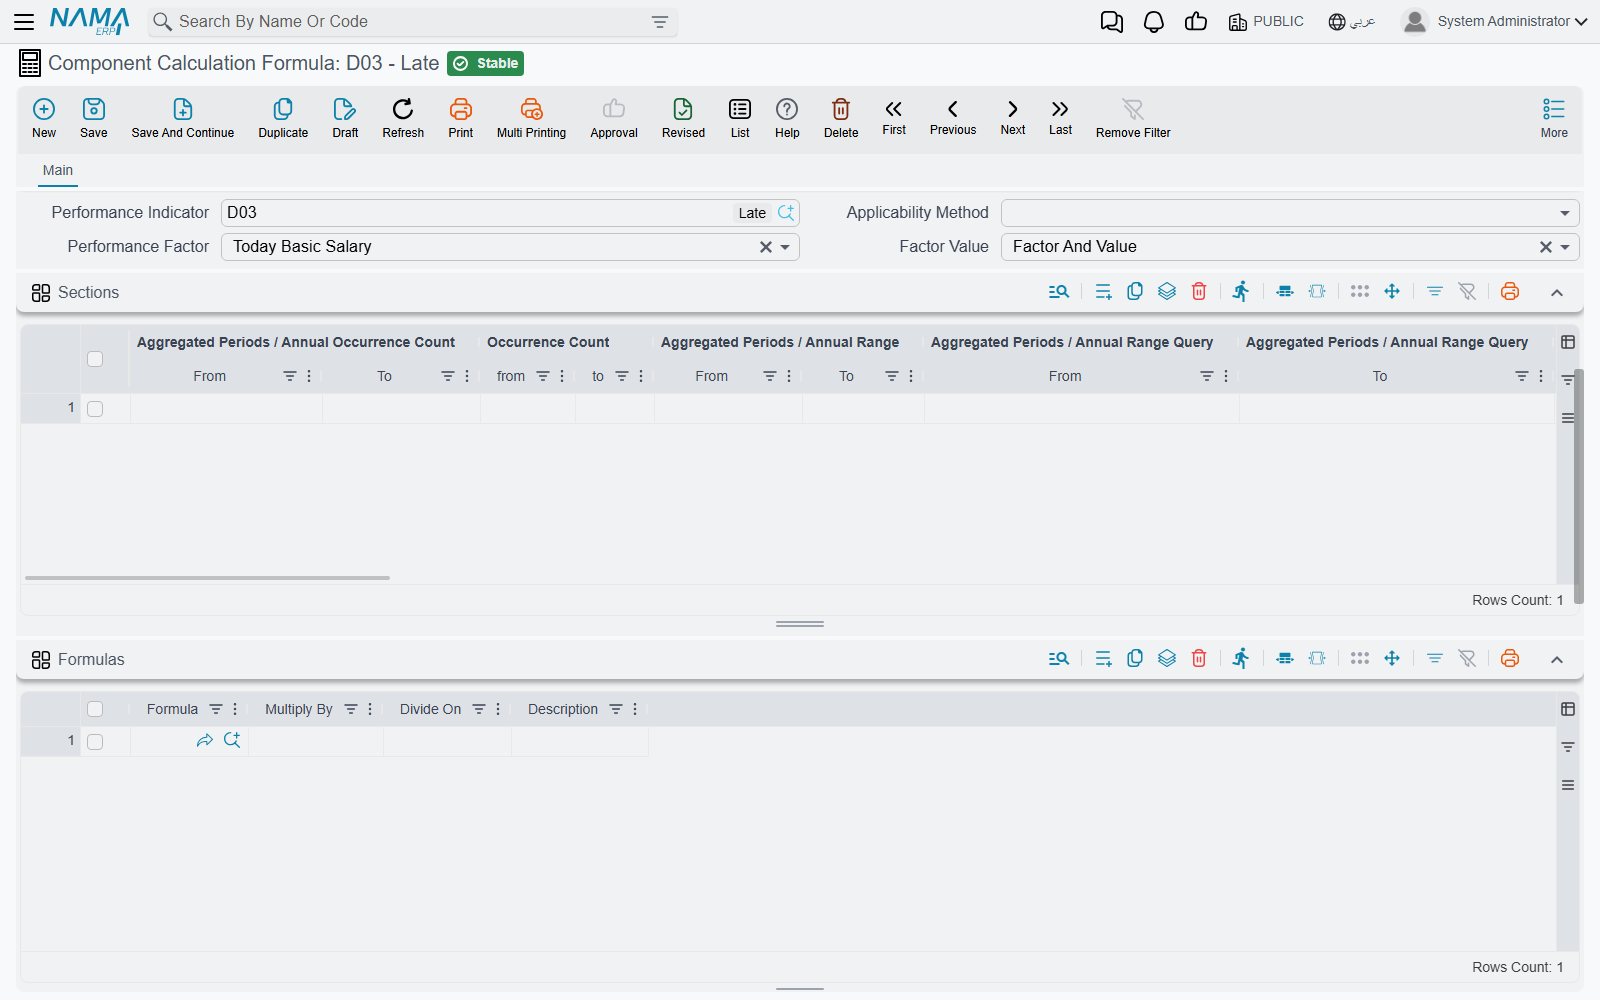1600x1000 pixels.
Task: Delete the current record
Action: [x=841, y=118]
